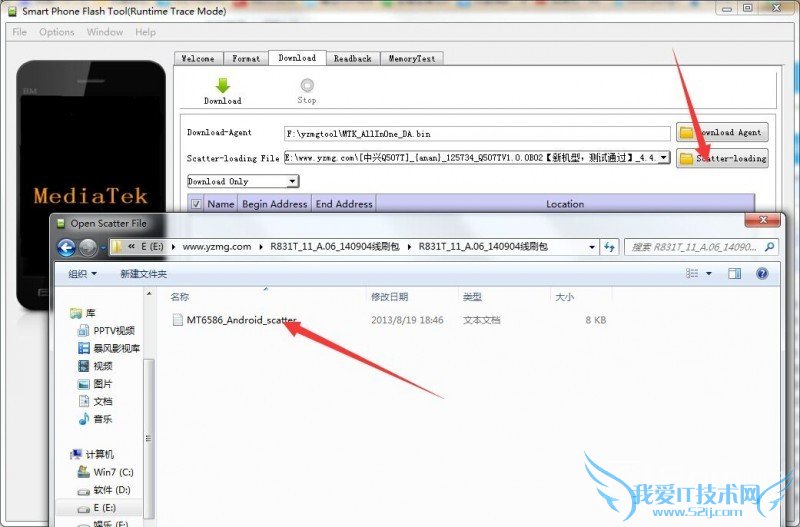Viewport: 800px width, 527px height.
Task: Click the refresh icon beside address bar
Action: [609, 247]
